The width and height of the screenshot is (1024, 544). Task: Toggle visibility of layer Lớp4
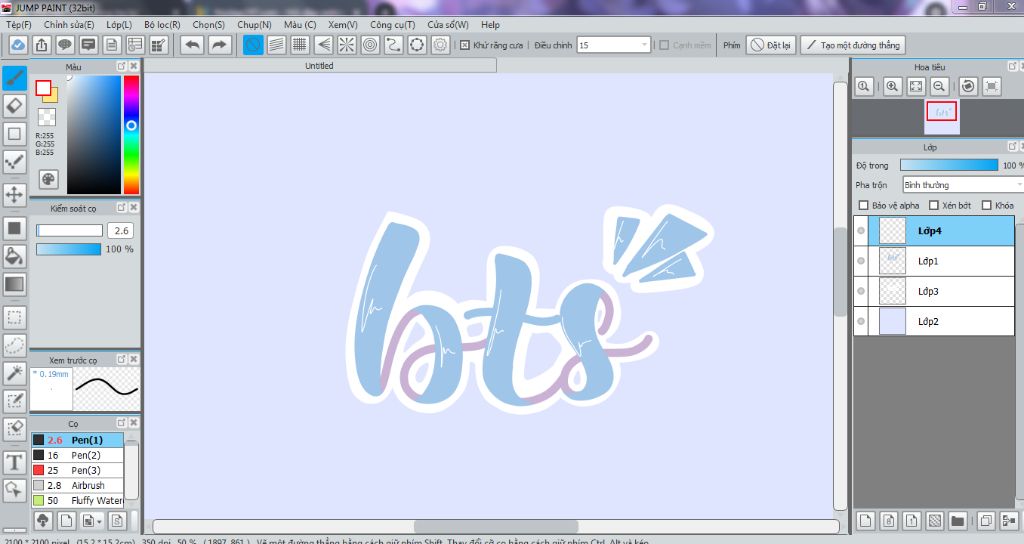[x=861, y=231]
